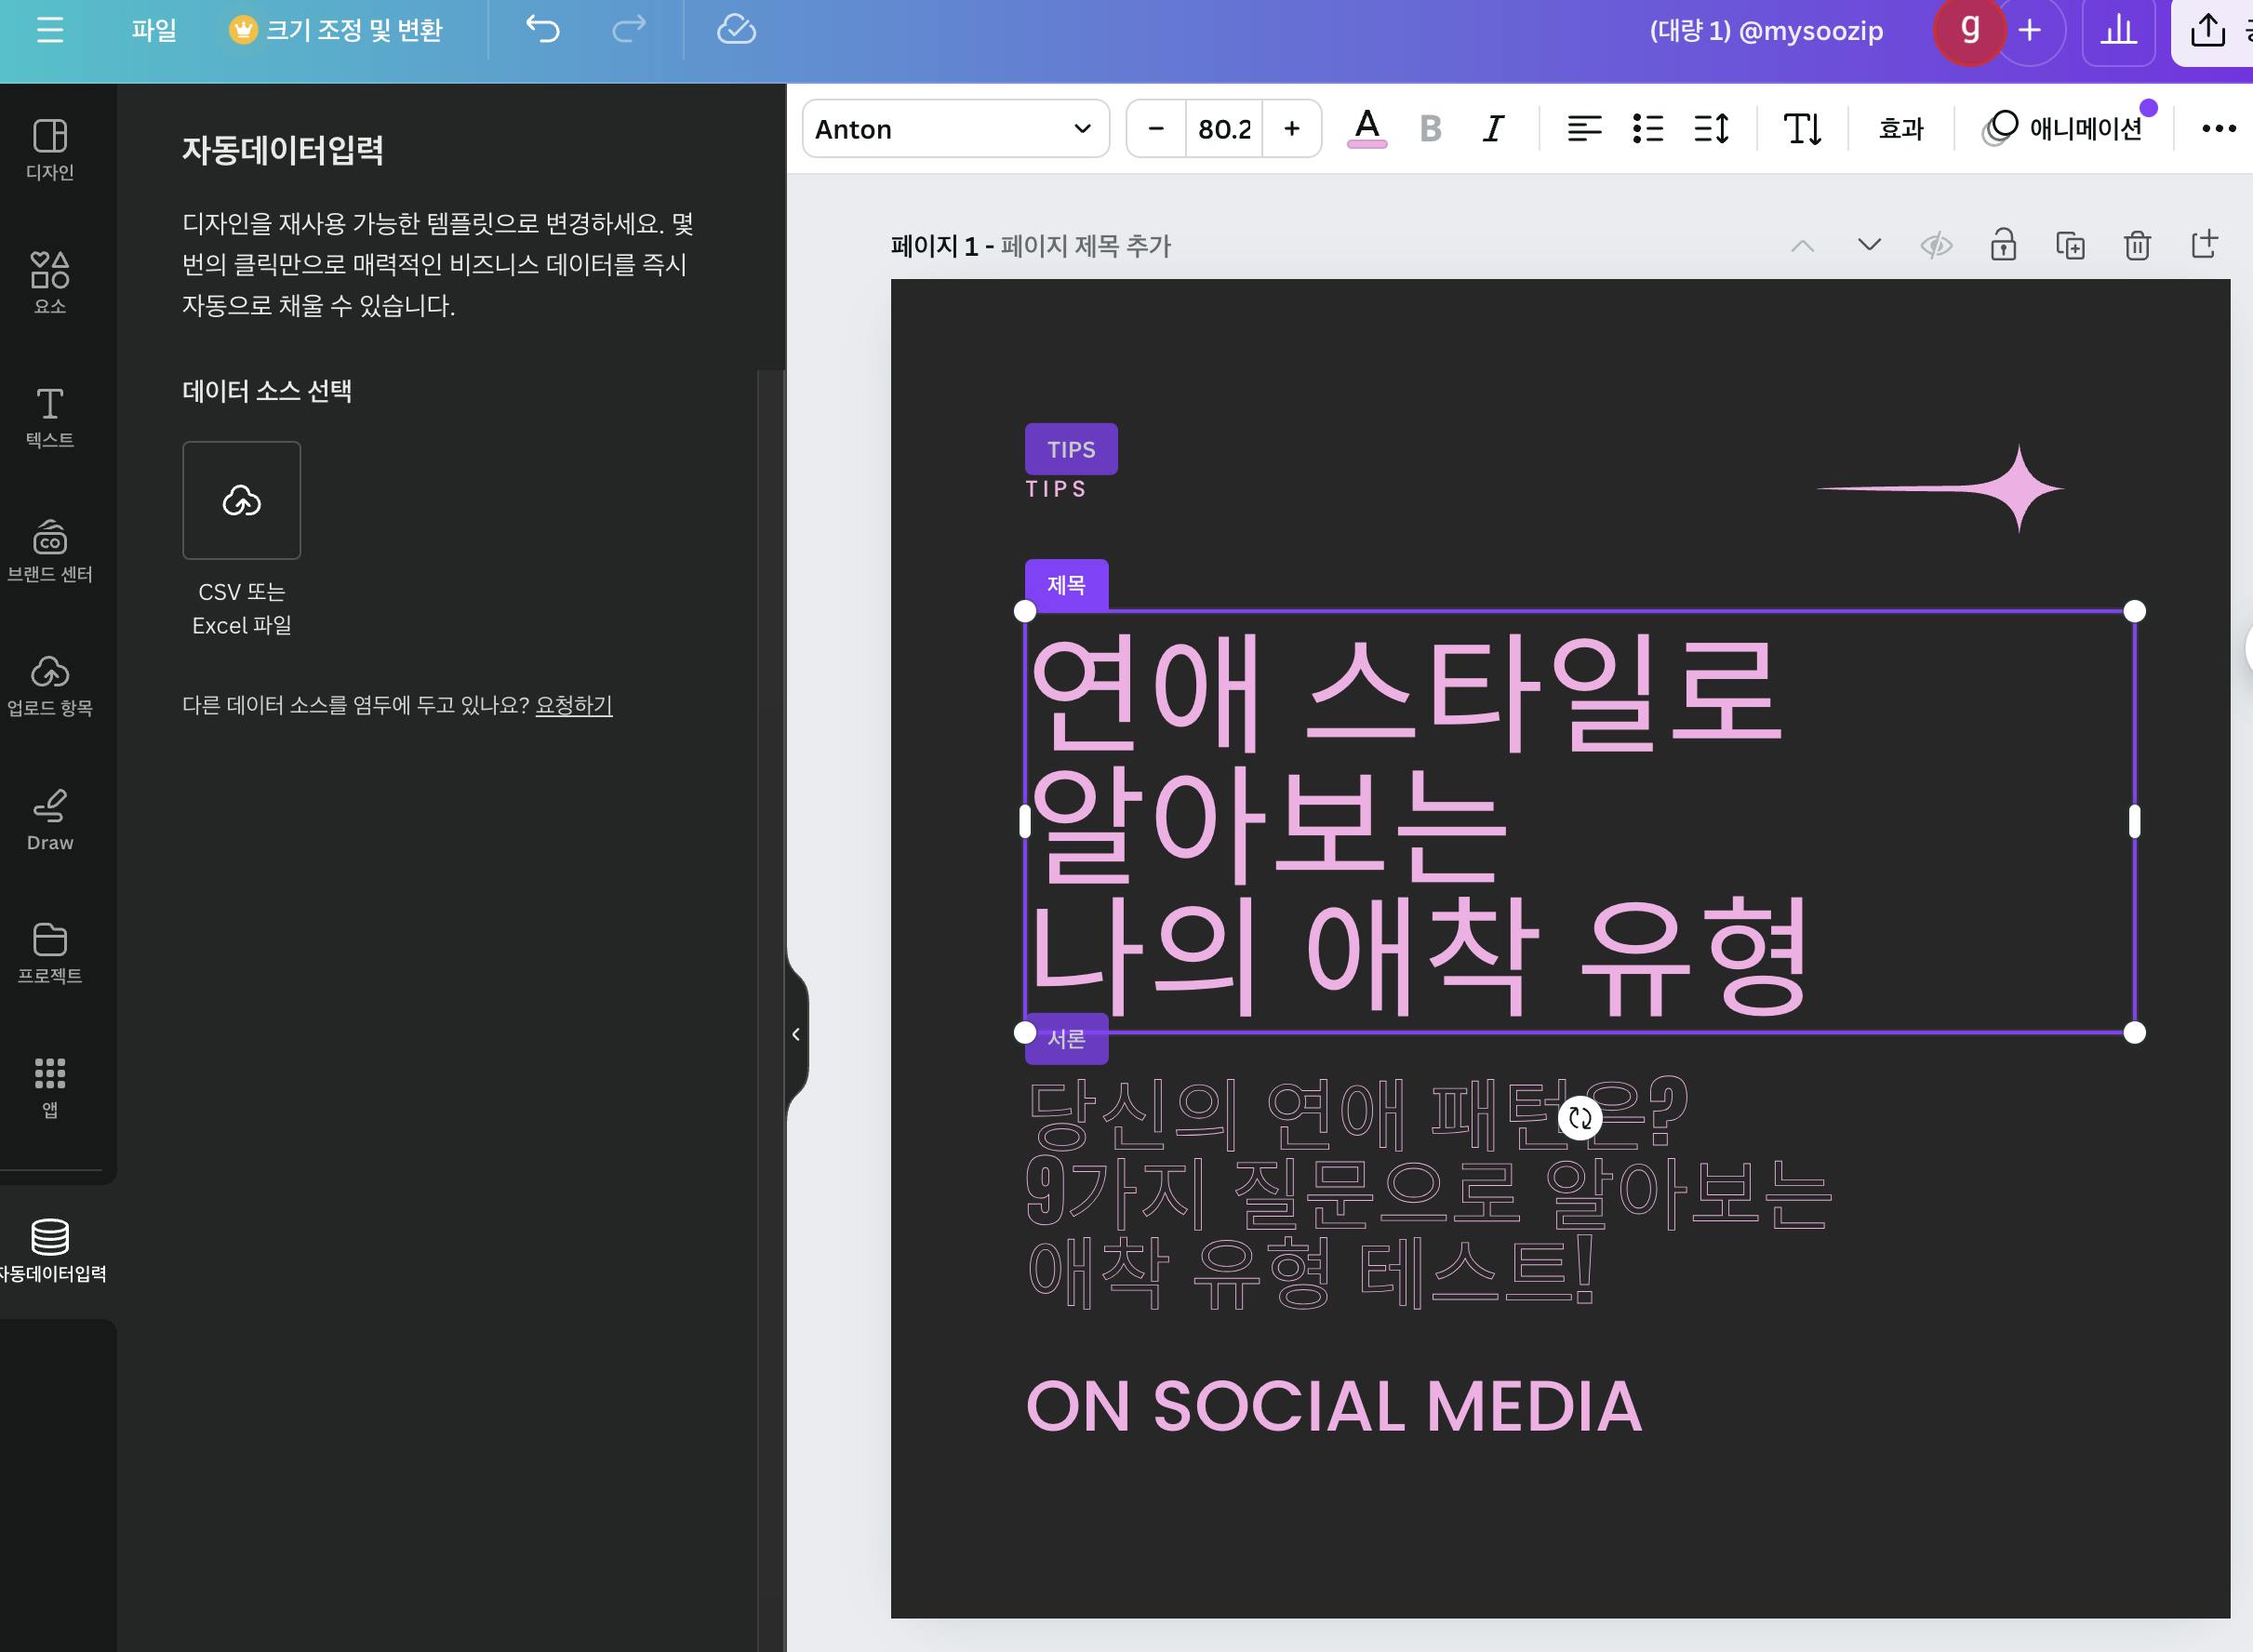
Task: Click the 요청하기 request link
Action: (x=574, y=705)
